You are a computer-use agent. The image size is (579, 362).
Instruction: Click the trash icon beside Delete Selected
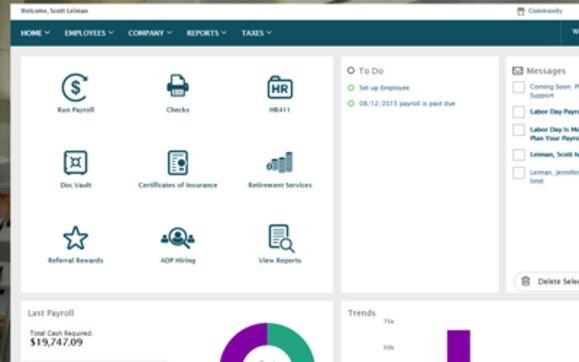[x=525, y=281]
